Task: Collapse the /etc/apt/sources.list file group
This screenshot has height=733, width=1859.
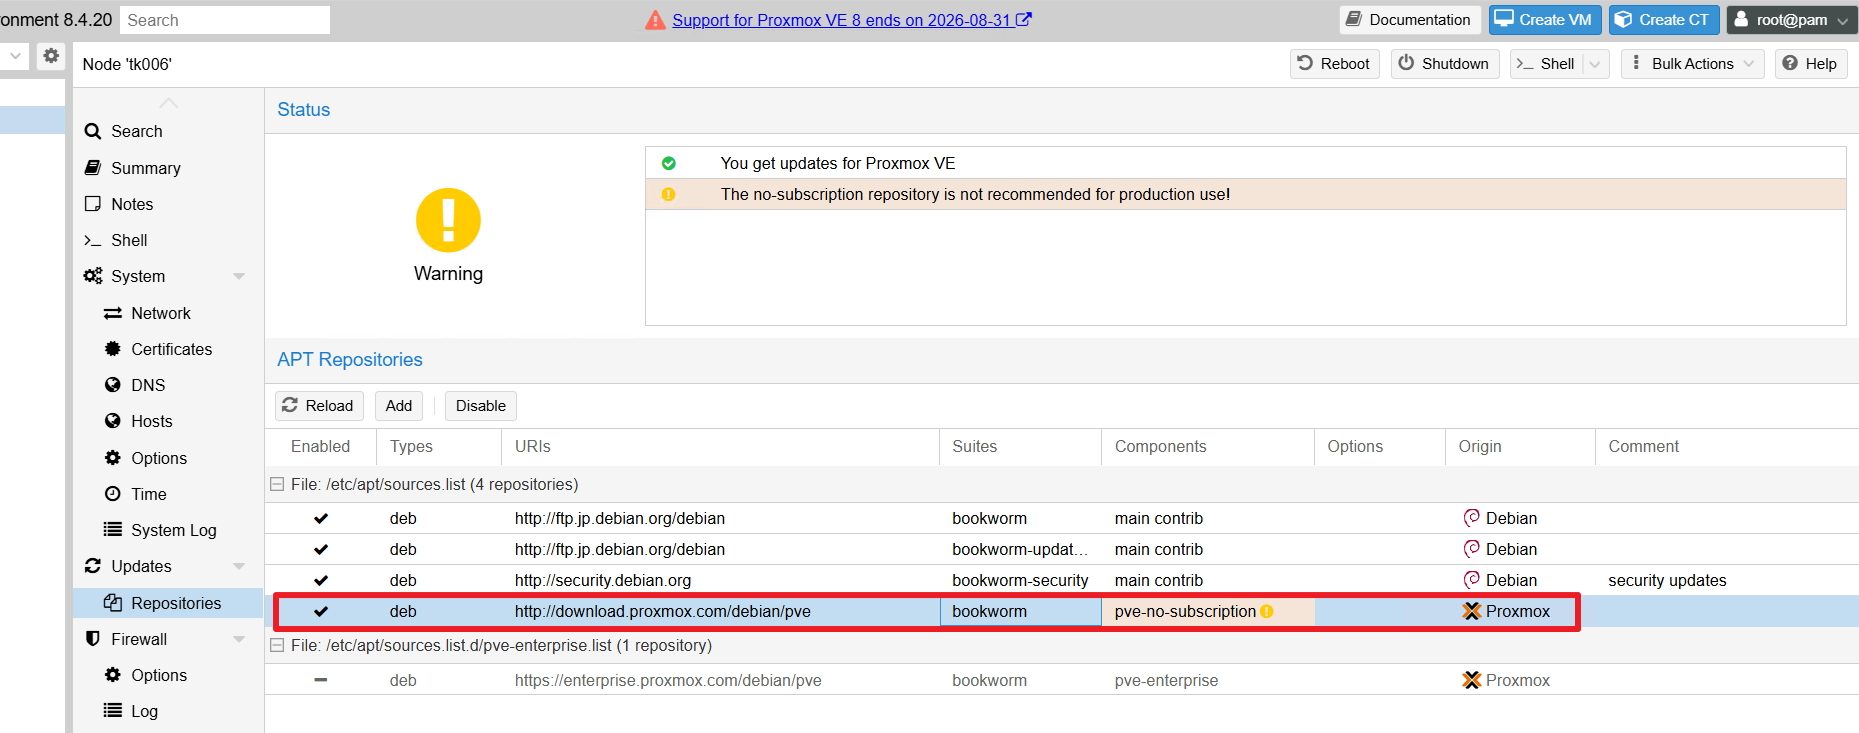Action: 277,484
